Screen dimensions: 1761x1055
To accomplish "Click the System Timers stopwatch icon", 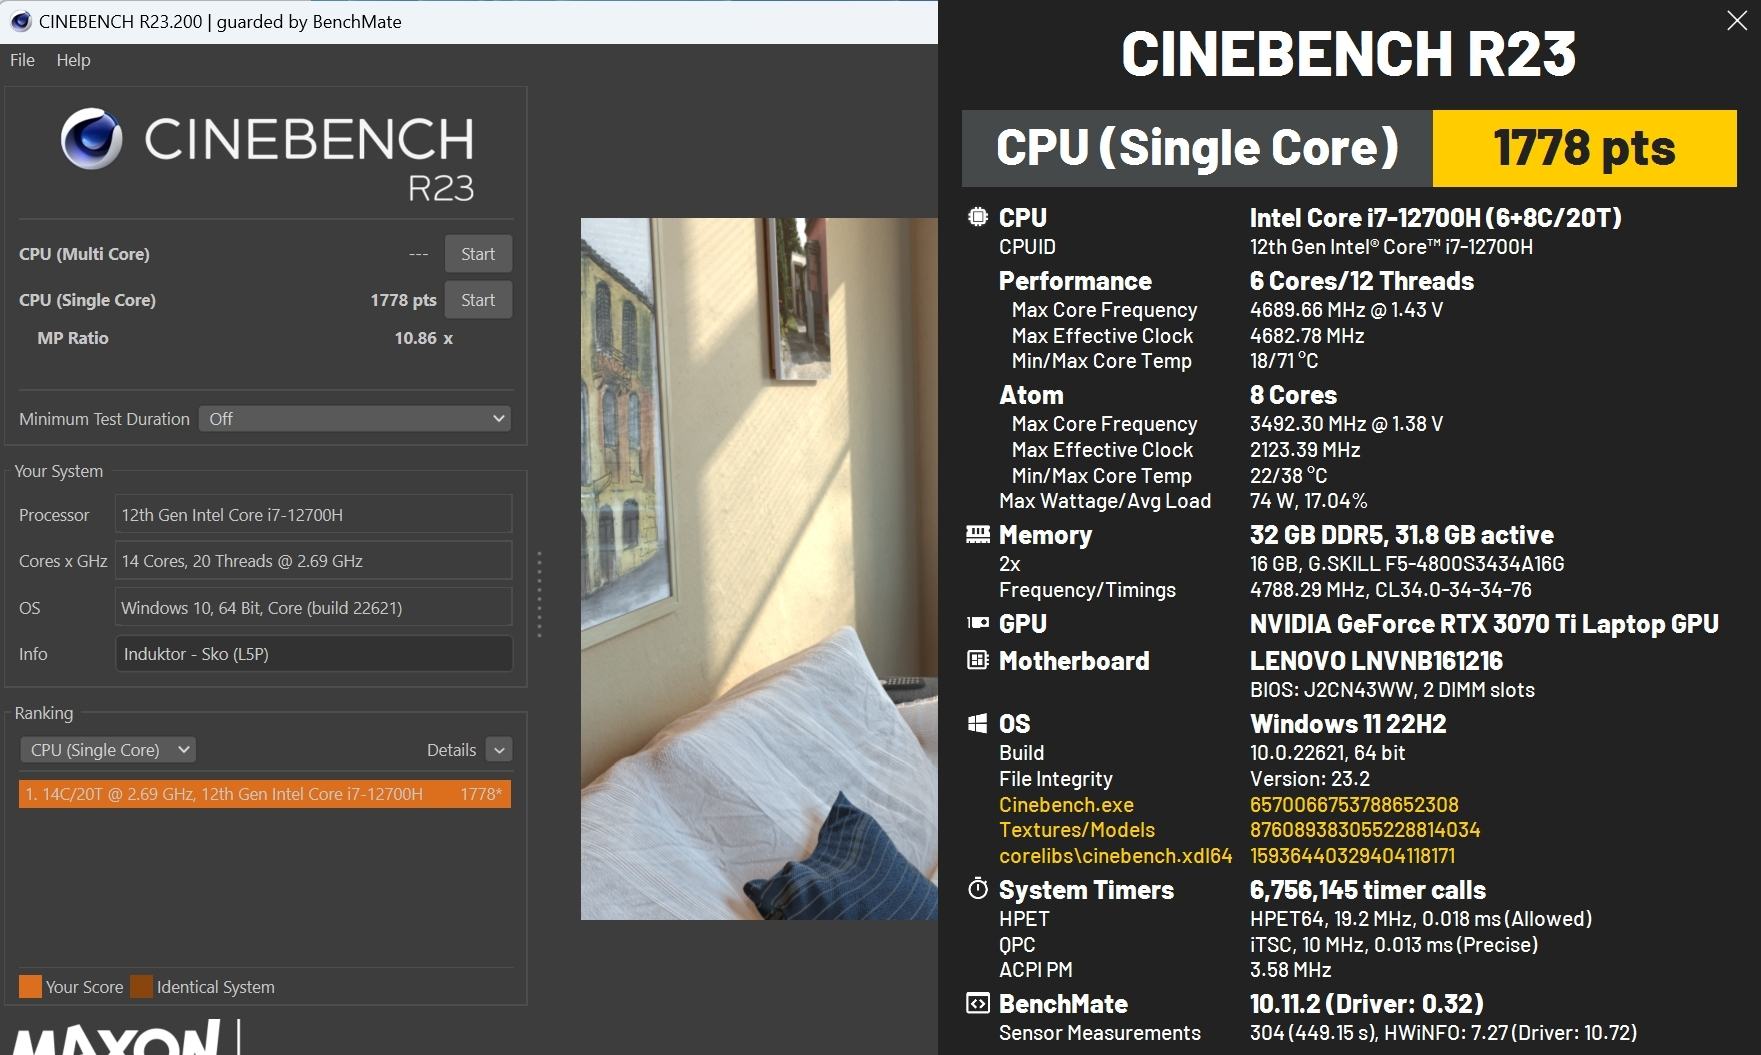I will click(978, 889).
